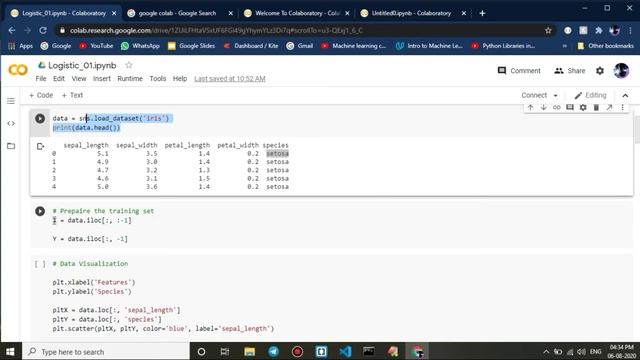
Task: Toggle the cell output view icon
Action: point(40,146)
